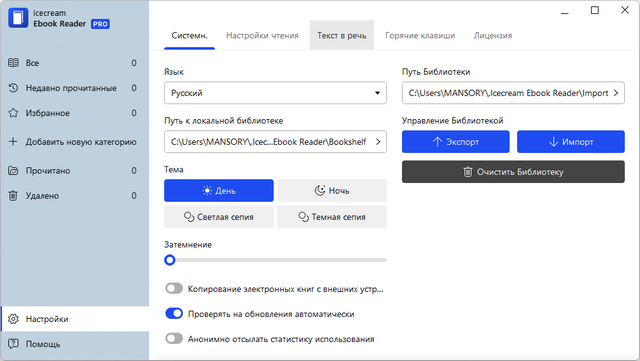Screen dimensions: 640x361
Task: Enable Анонимно отсылать статистику использования toggle
Action: [174, 339]
